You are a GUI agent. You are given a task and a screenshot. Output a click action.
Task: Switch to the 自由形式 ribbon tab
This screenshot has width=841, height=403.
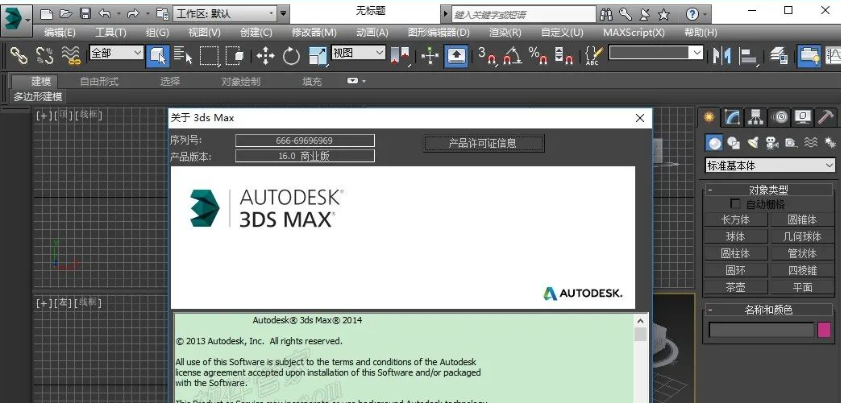(99, 82)
